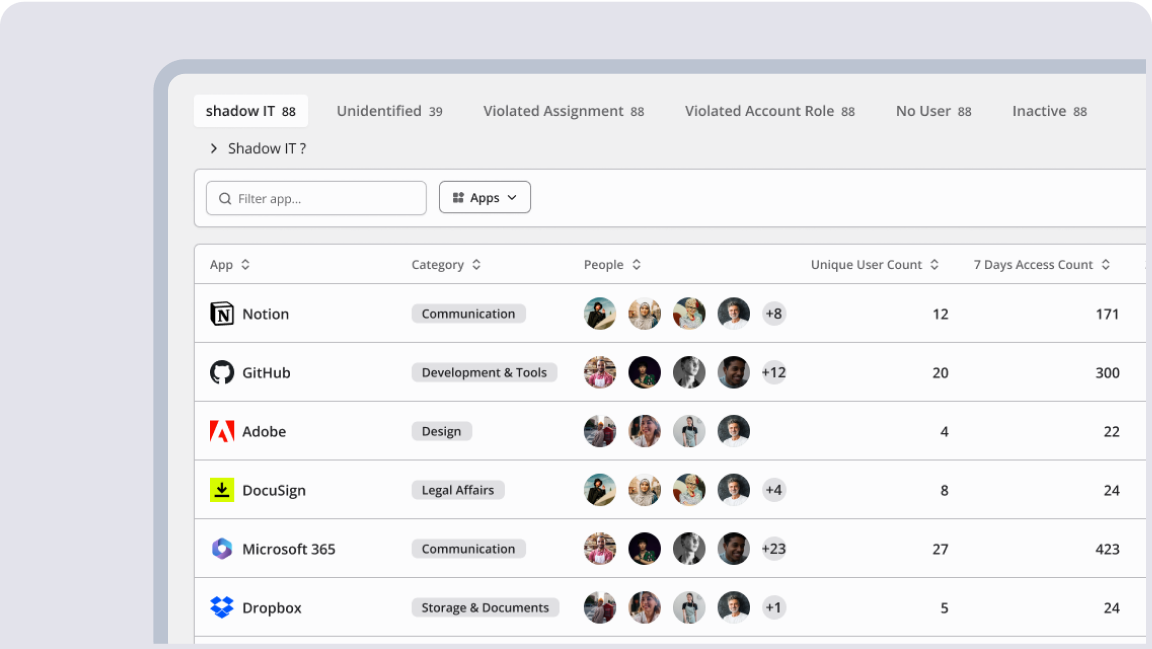The height and width of the screenshot is (649, 1152).
Task: Open the Violated Assignment tab
Action: point(563,111)
